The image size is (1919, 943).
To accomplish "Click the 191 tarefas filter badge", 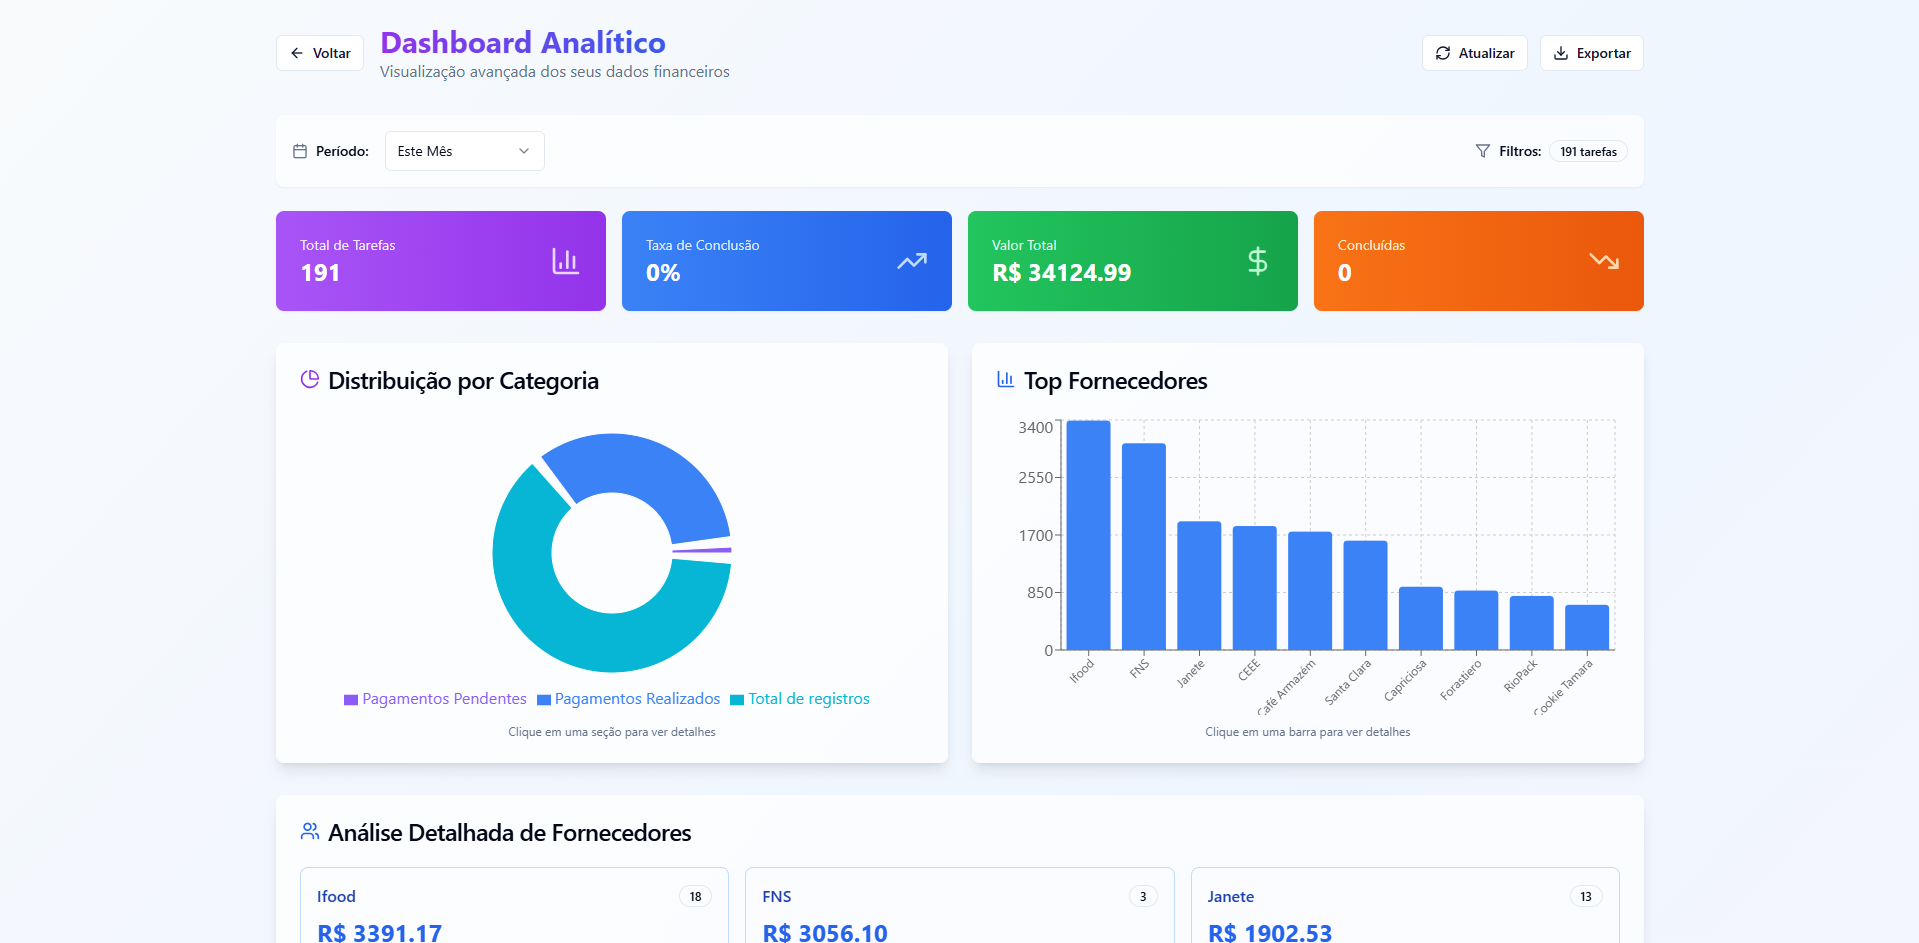I will click(x=1588, y=151).
